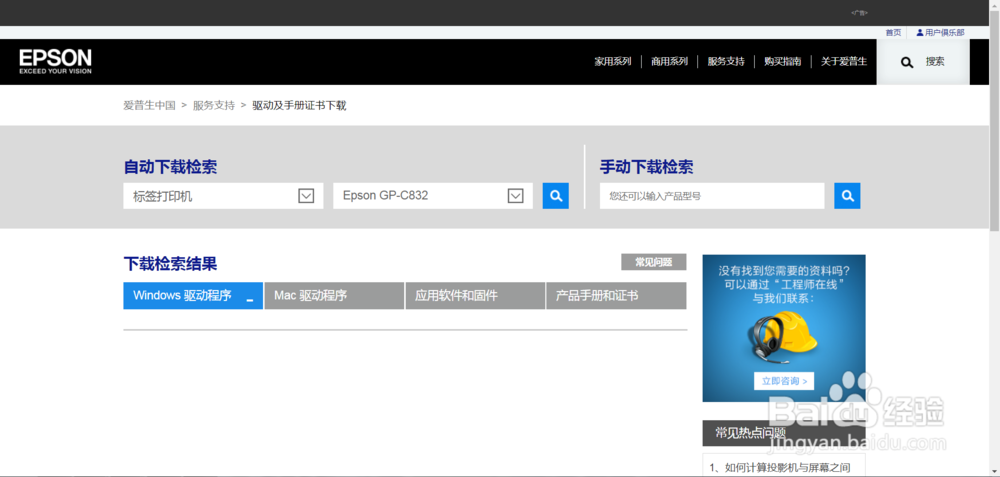This screenshot has width=1000, height=477.
Task: Open the 服务支持 menu
Action: [x=726, y=62]
